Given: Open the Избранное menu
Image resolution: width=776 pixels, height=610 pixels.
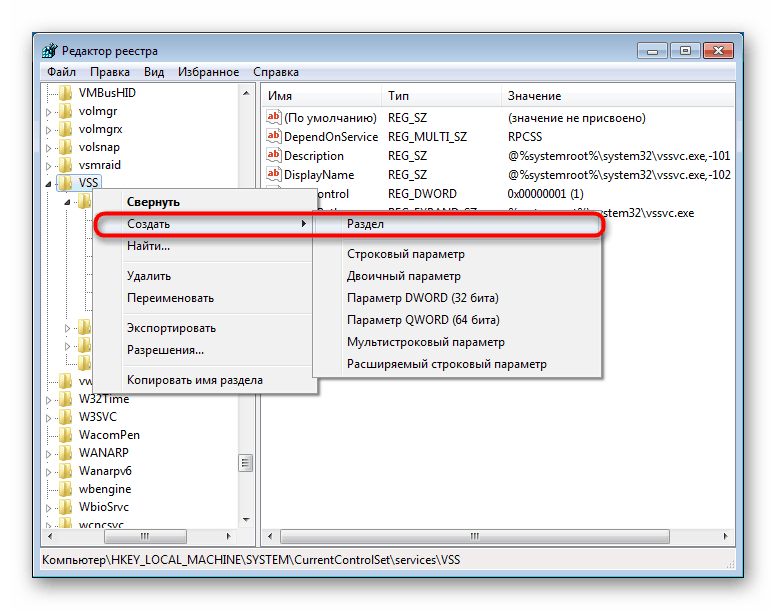Looking at the screenshot, I should pyautogui.click(x=208, y=72).
